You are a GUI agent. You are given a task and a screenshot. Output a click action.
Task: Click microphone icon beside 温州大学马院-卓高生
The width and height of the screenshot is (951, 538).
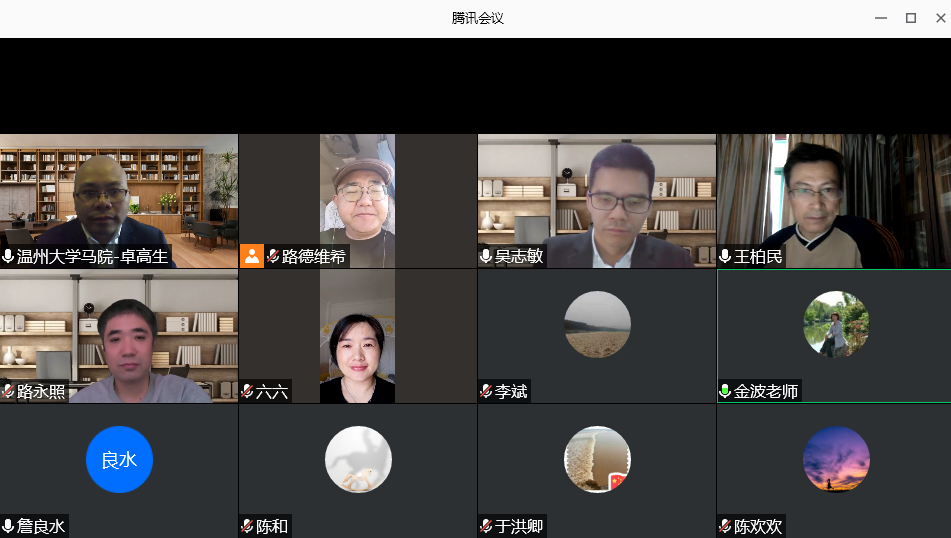click(8, 257)
